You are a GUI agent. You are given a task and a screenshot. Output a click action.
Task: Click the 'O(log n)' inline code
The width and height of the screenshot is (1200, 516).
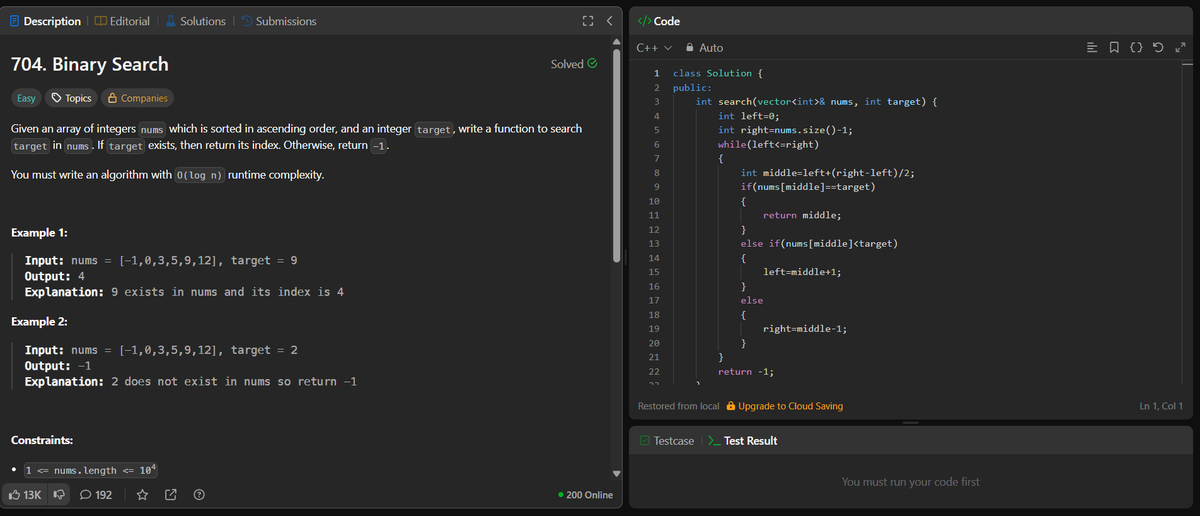tap(199, 176)
